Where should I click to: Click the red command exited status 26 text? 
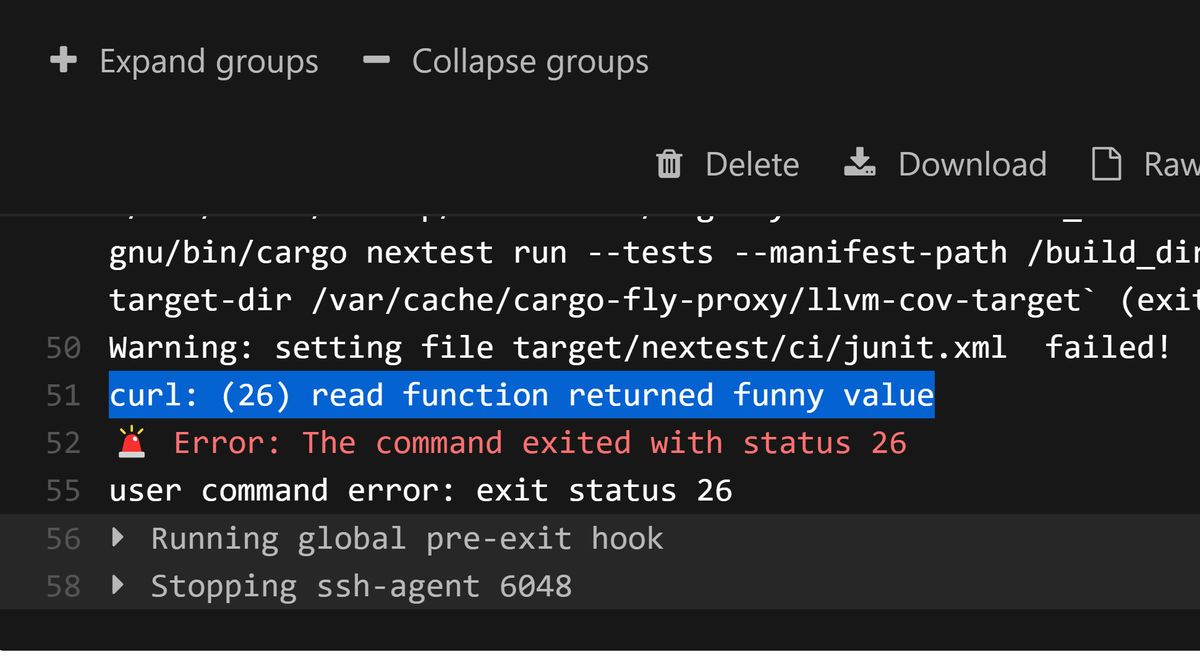click(x=540, y=443)
